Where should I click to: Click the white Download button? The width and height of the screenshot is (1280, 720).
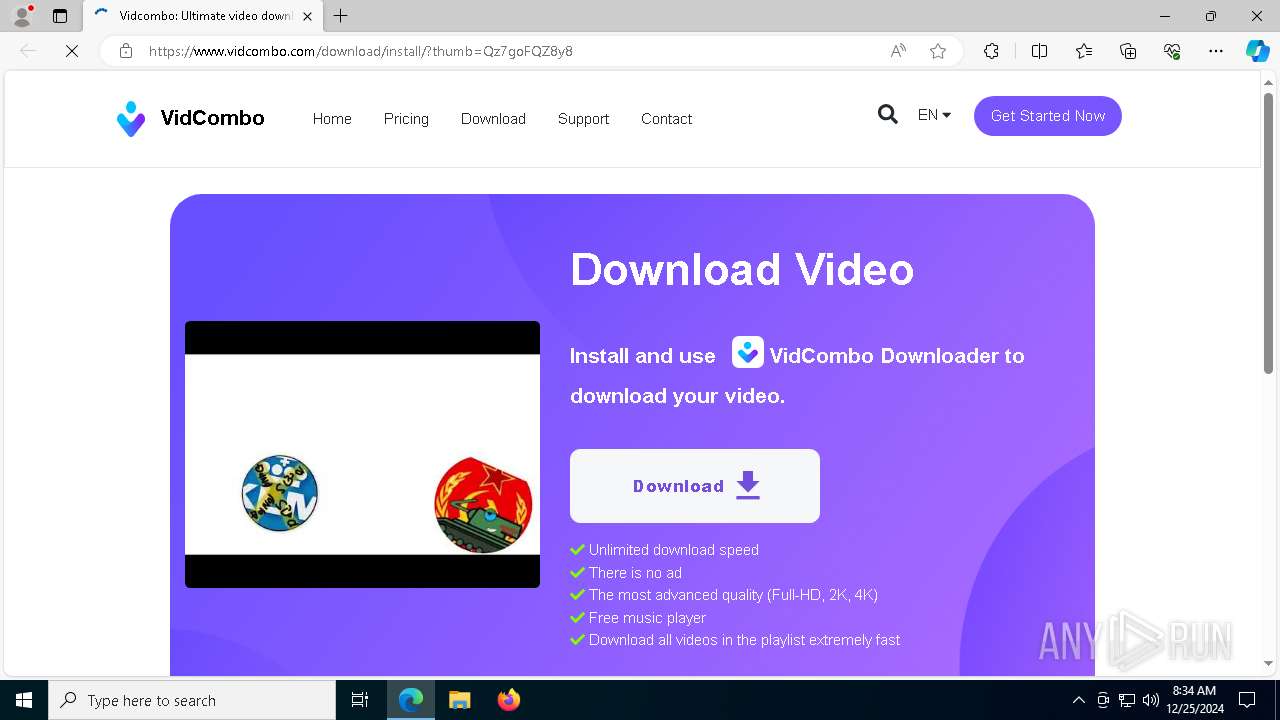tap(695, 486)
